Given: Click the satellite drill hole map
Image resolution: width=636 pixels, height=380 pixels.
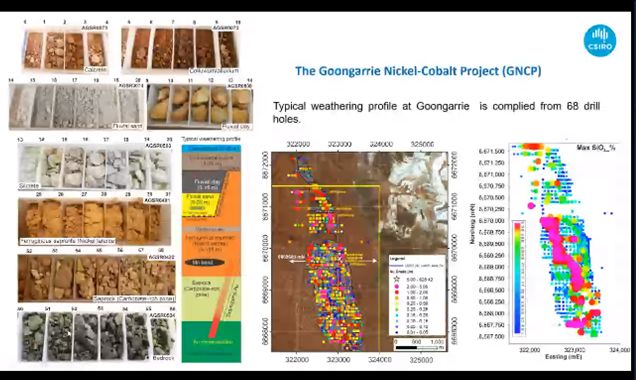Looking at the screenshot, I should point(360,252).
